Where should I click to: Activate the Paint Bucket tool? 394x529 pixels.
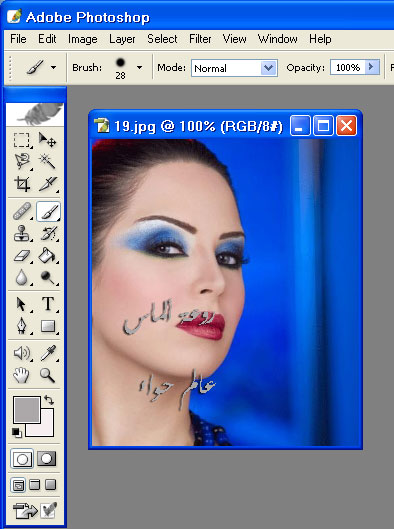(x=48, y=255)
